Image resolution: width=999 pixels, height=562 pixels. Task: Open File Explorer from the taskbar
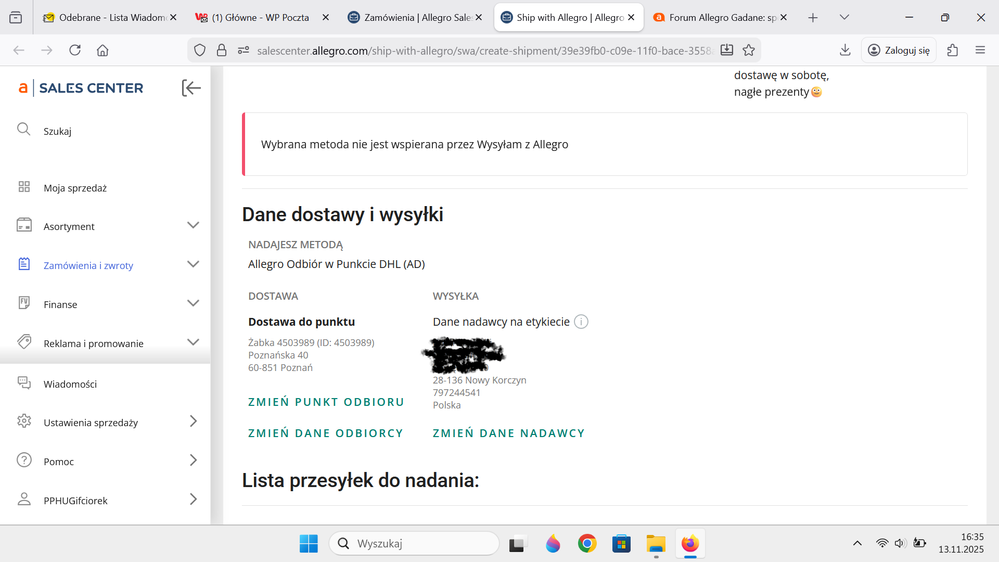[x=655, y=544]
